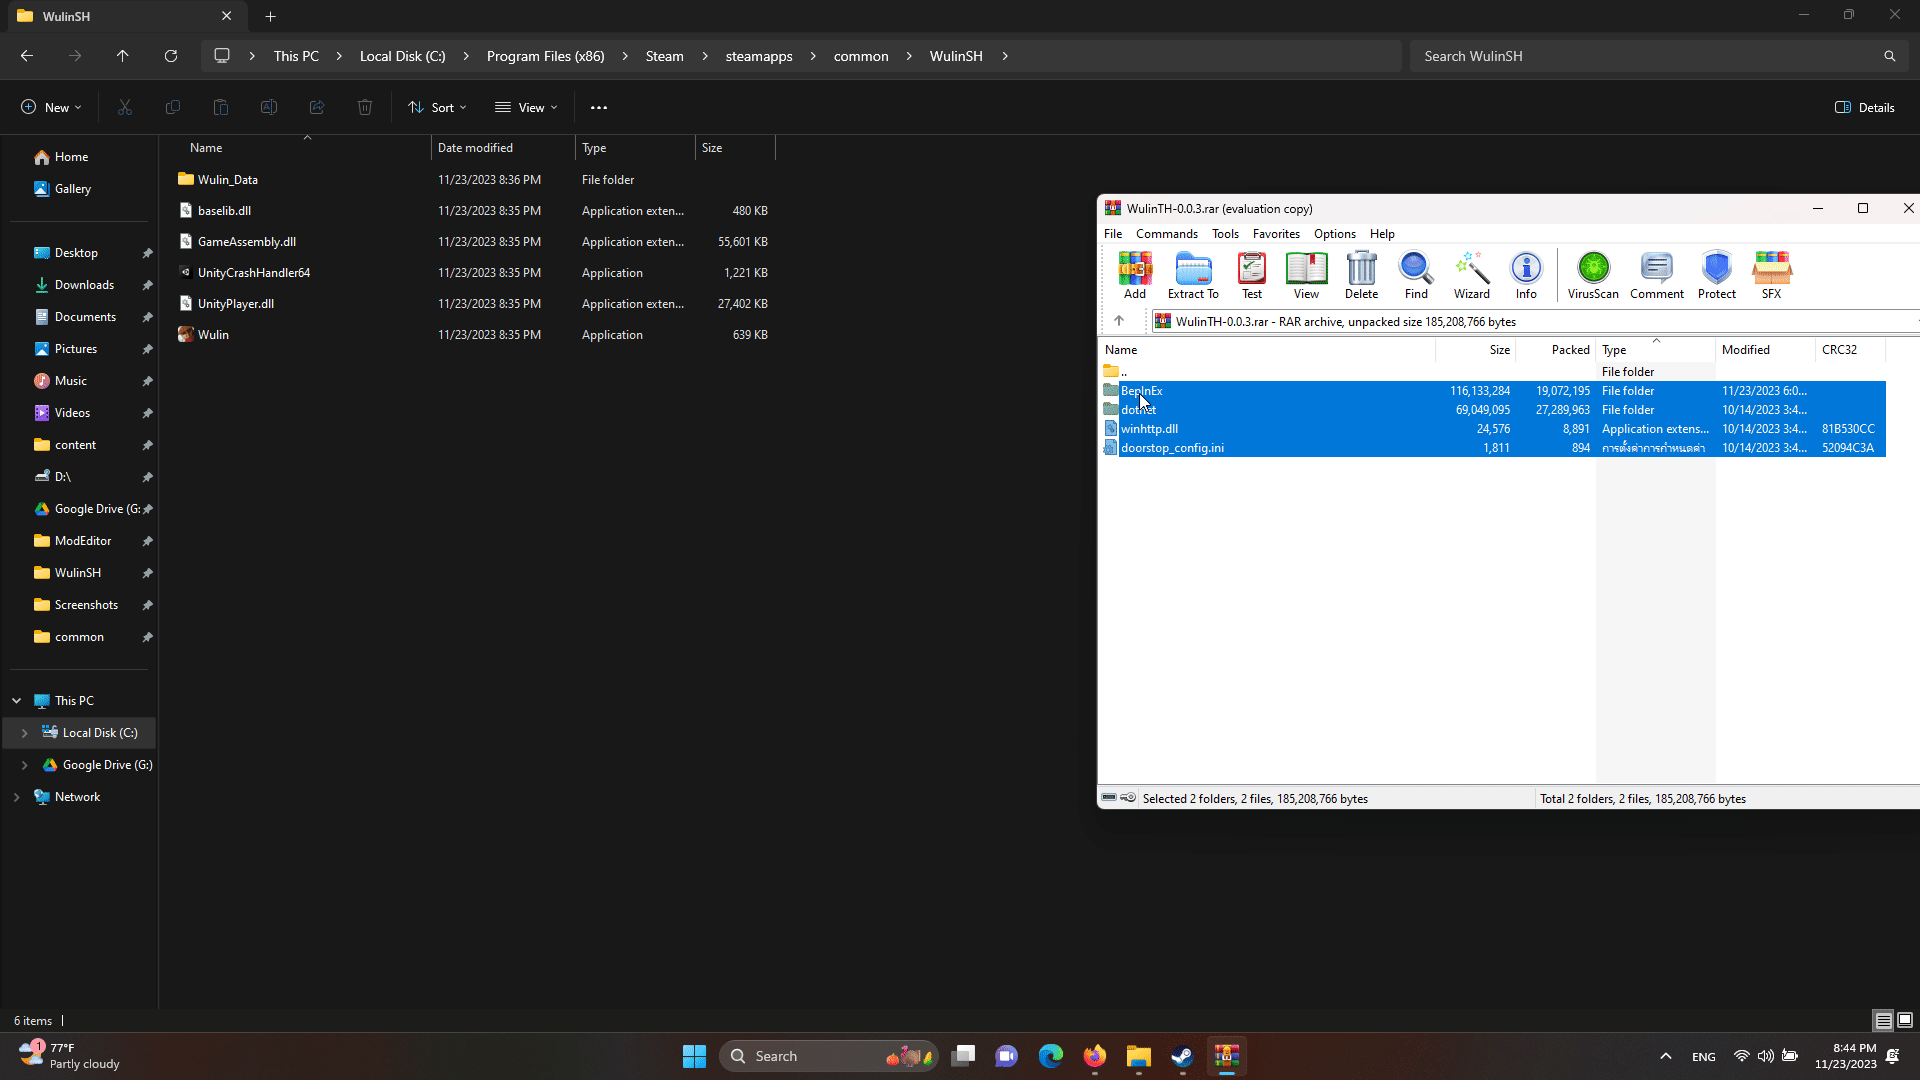The image size is (1920, 1080).
Task: Click the New button in Explorer
Action: tap(51, 107)
